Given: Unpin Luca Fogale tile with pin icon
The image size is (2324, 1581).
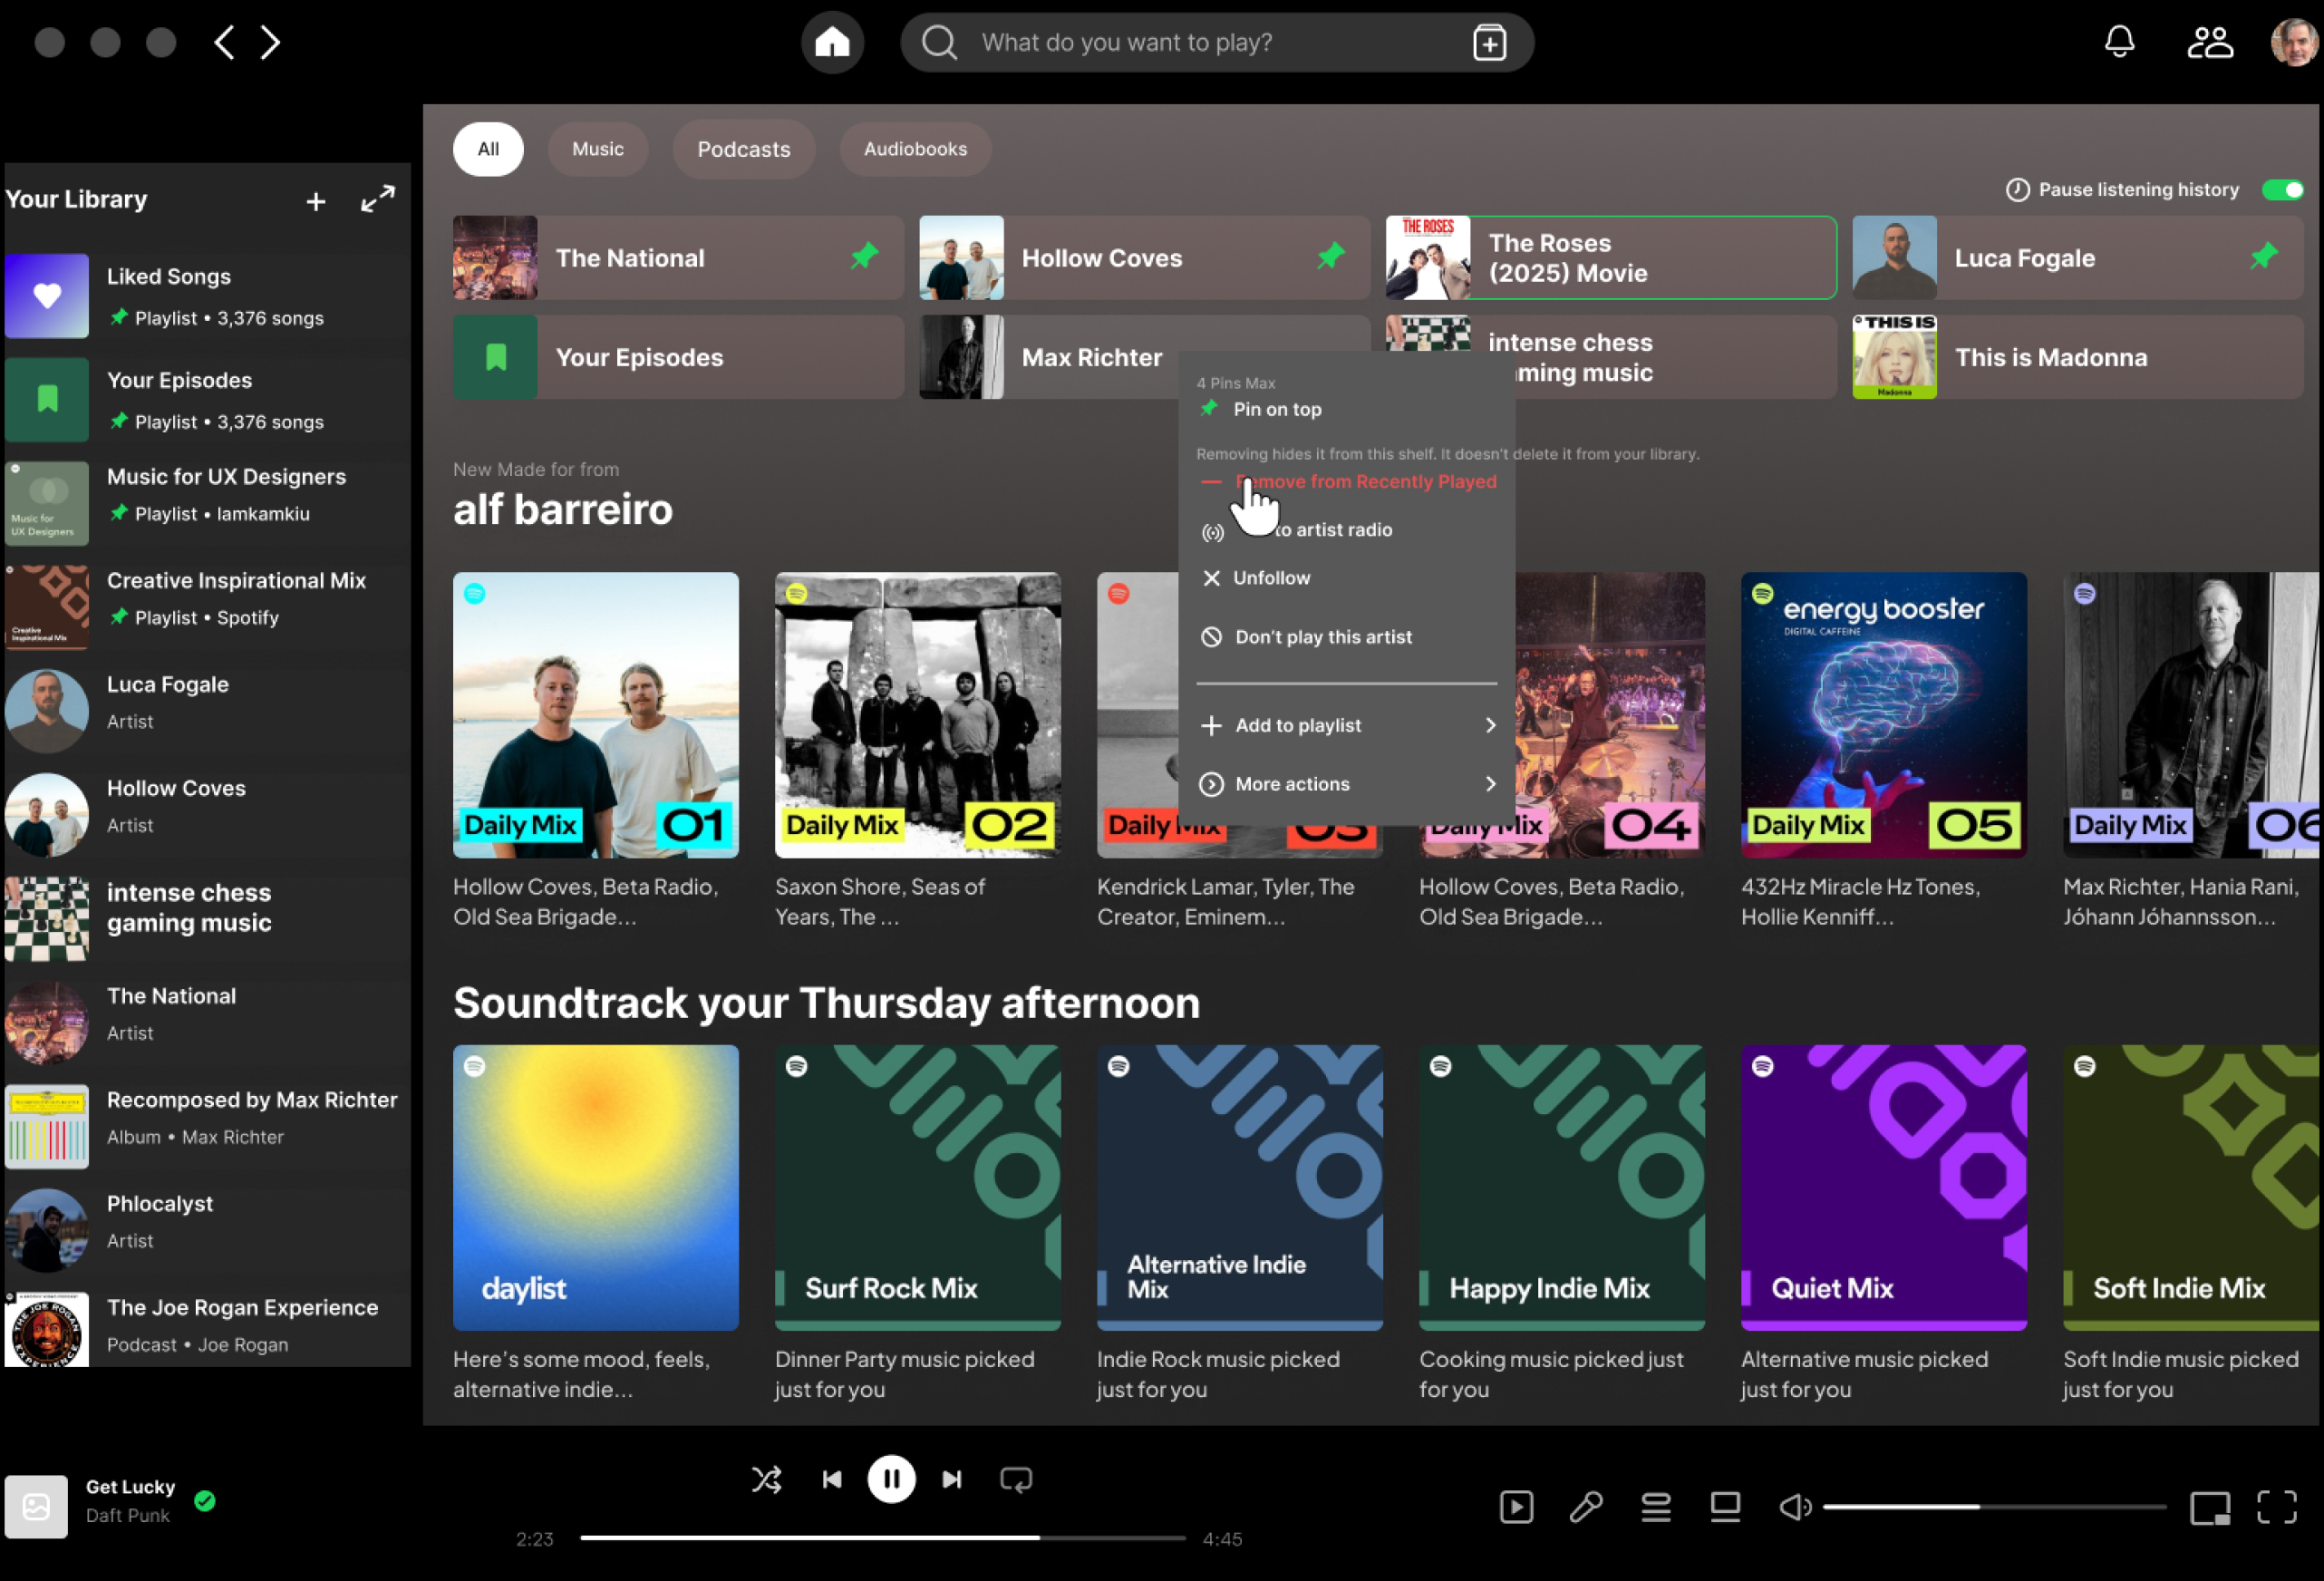Looking at the screenshot, I should 2264,257.
